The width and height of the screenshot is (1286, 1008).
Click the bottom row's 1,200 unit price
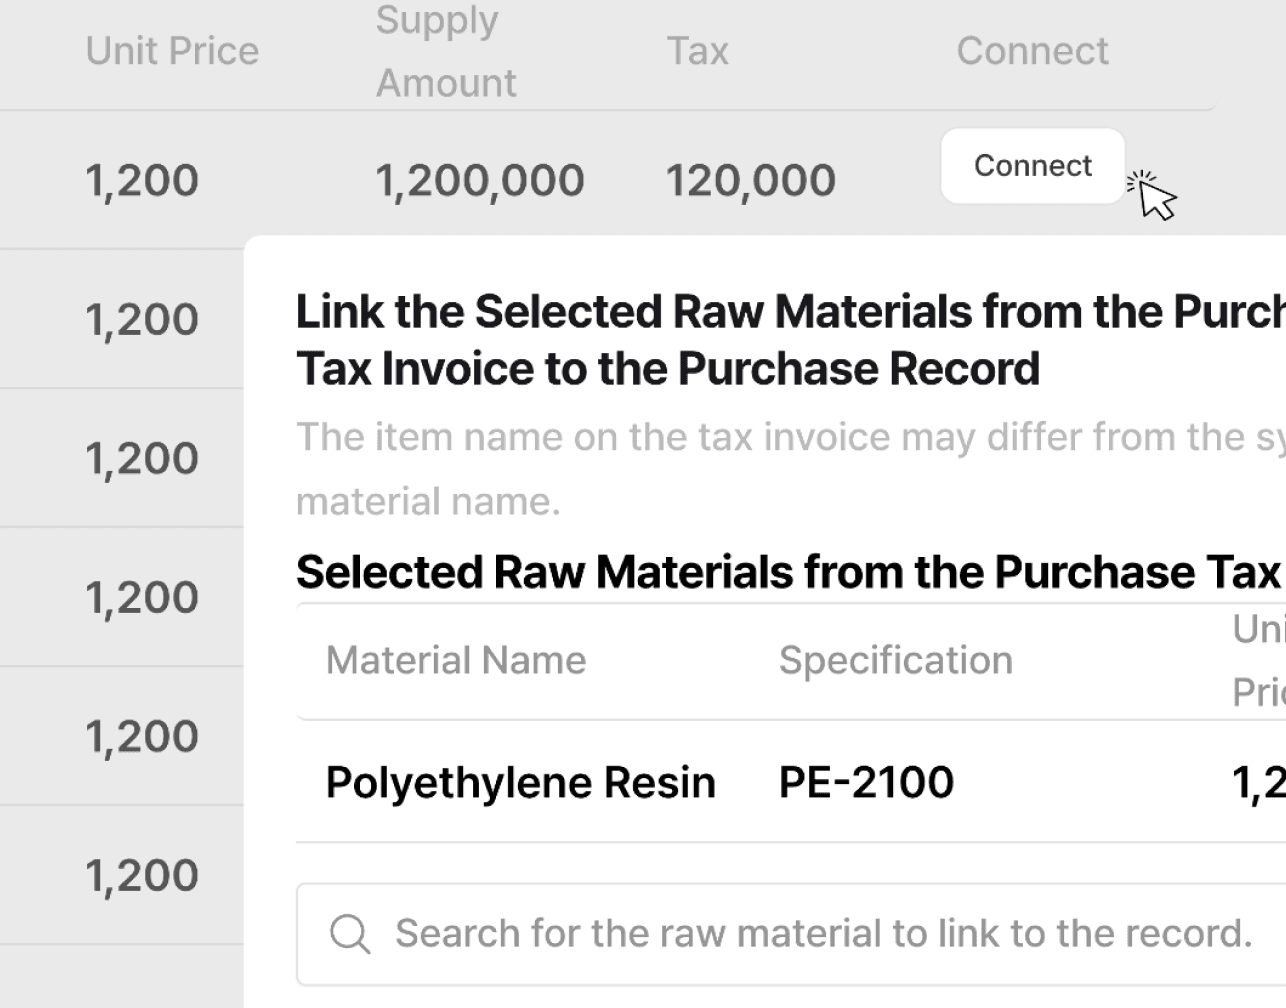tap(142, 875)
